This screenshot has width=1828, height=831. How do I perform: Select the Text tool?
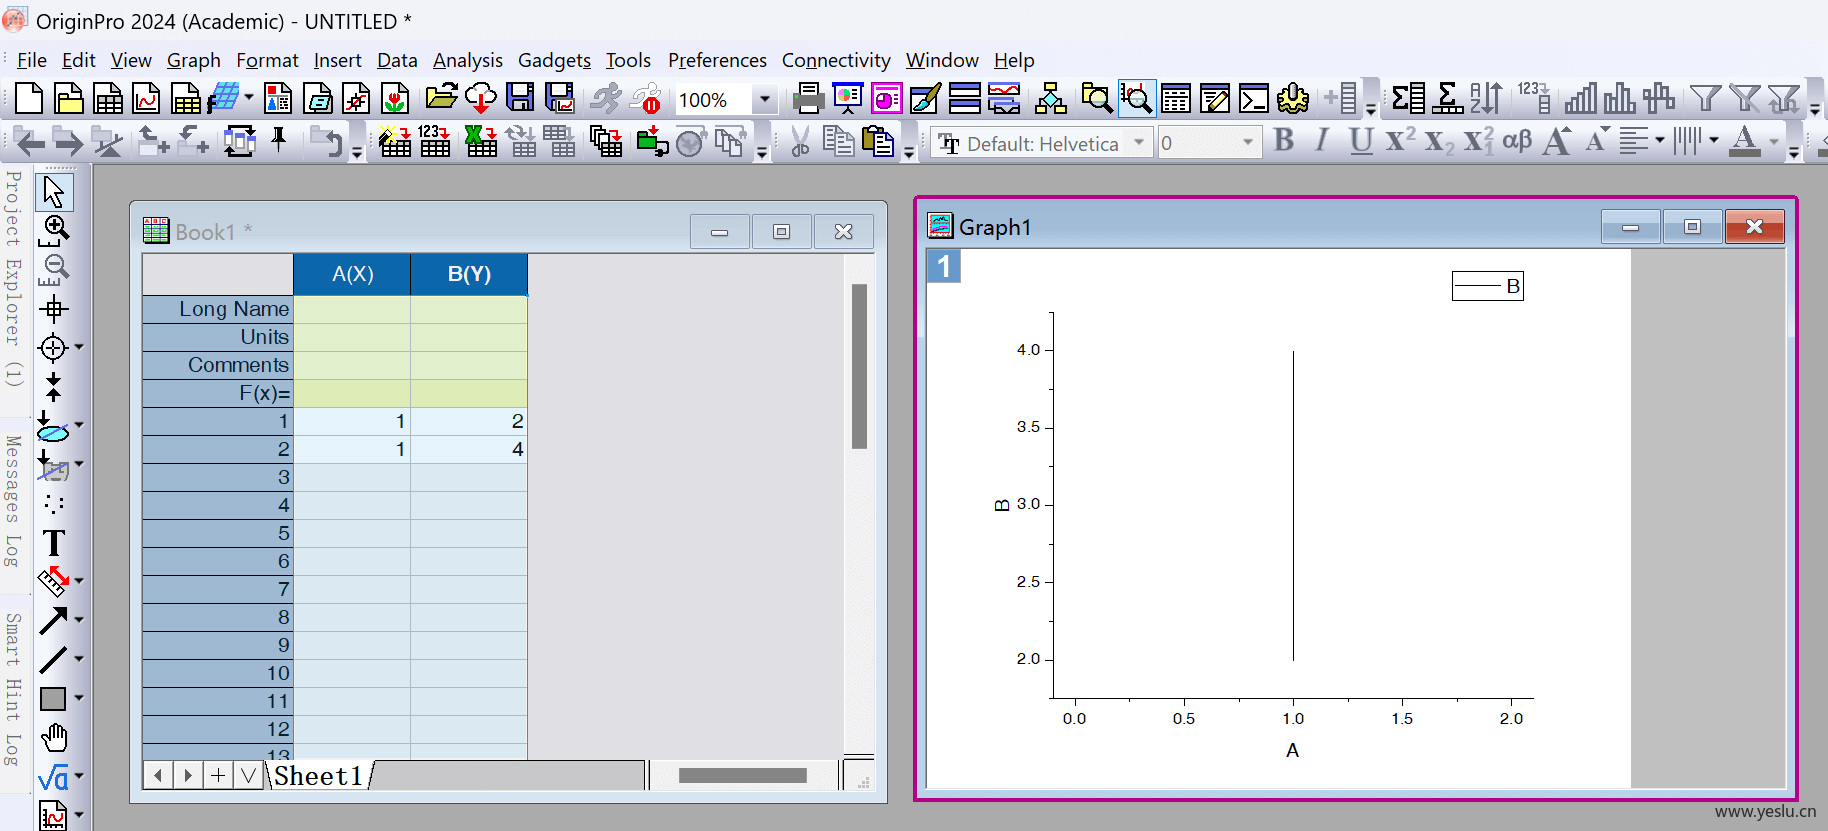click(x=54, y=543)
